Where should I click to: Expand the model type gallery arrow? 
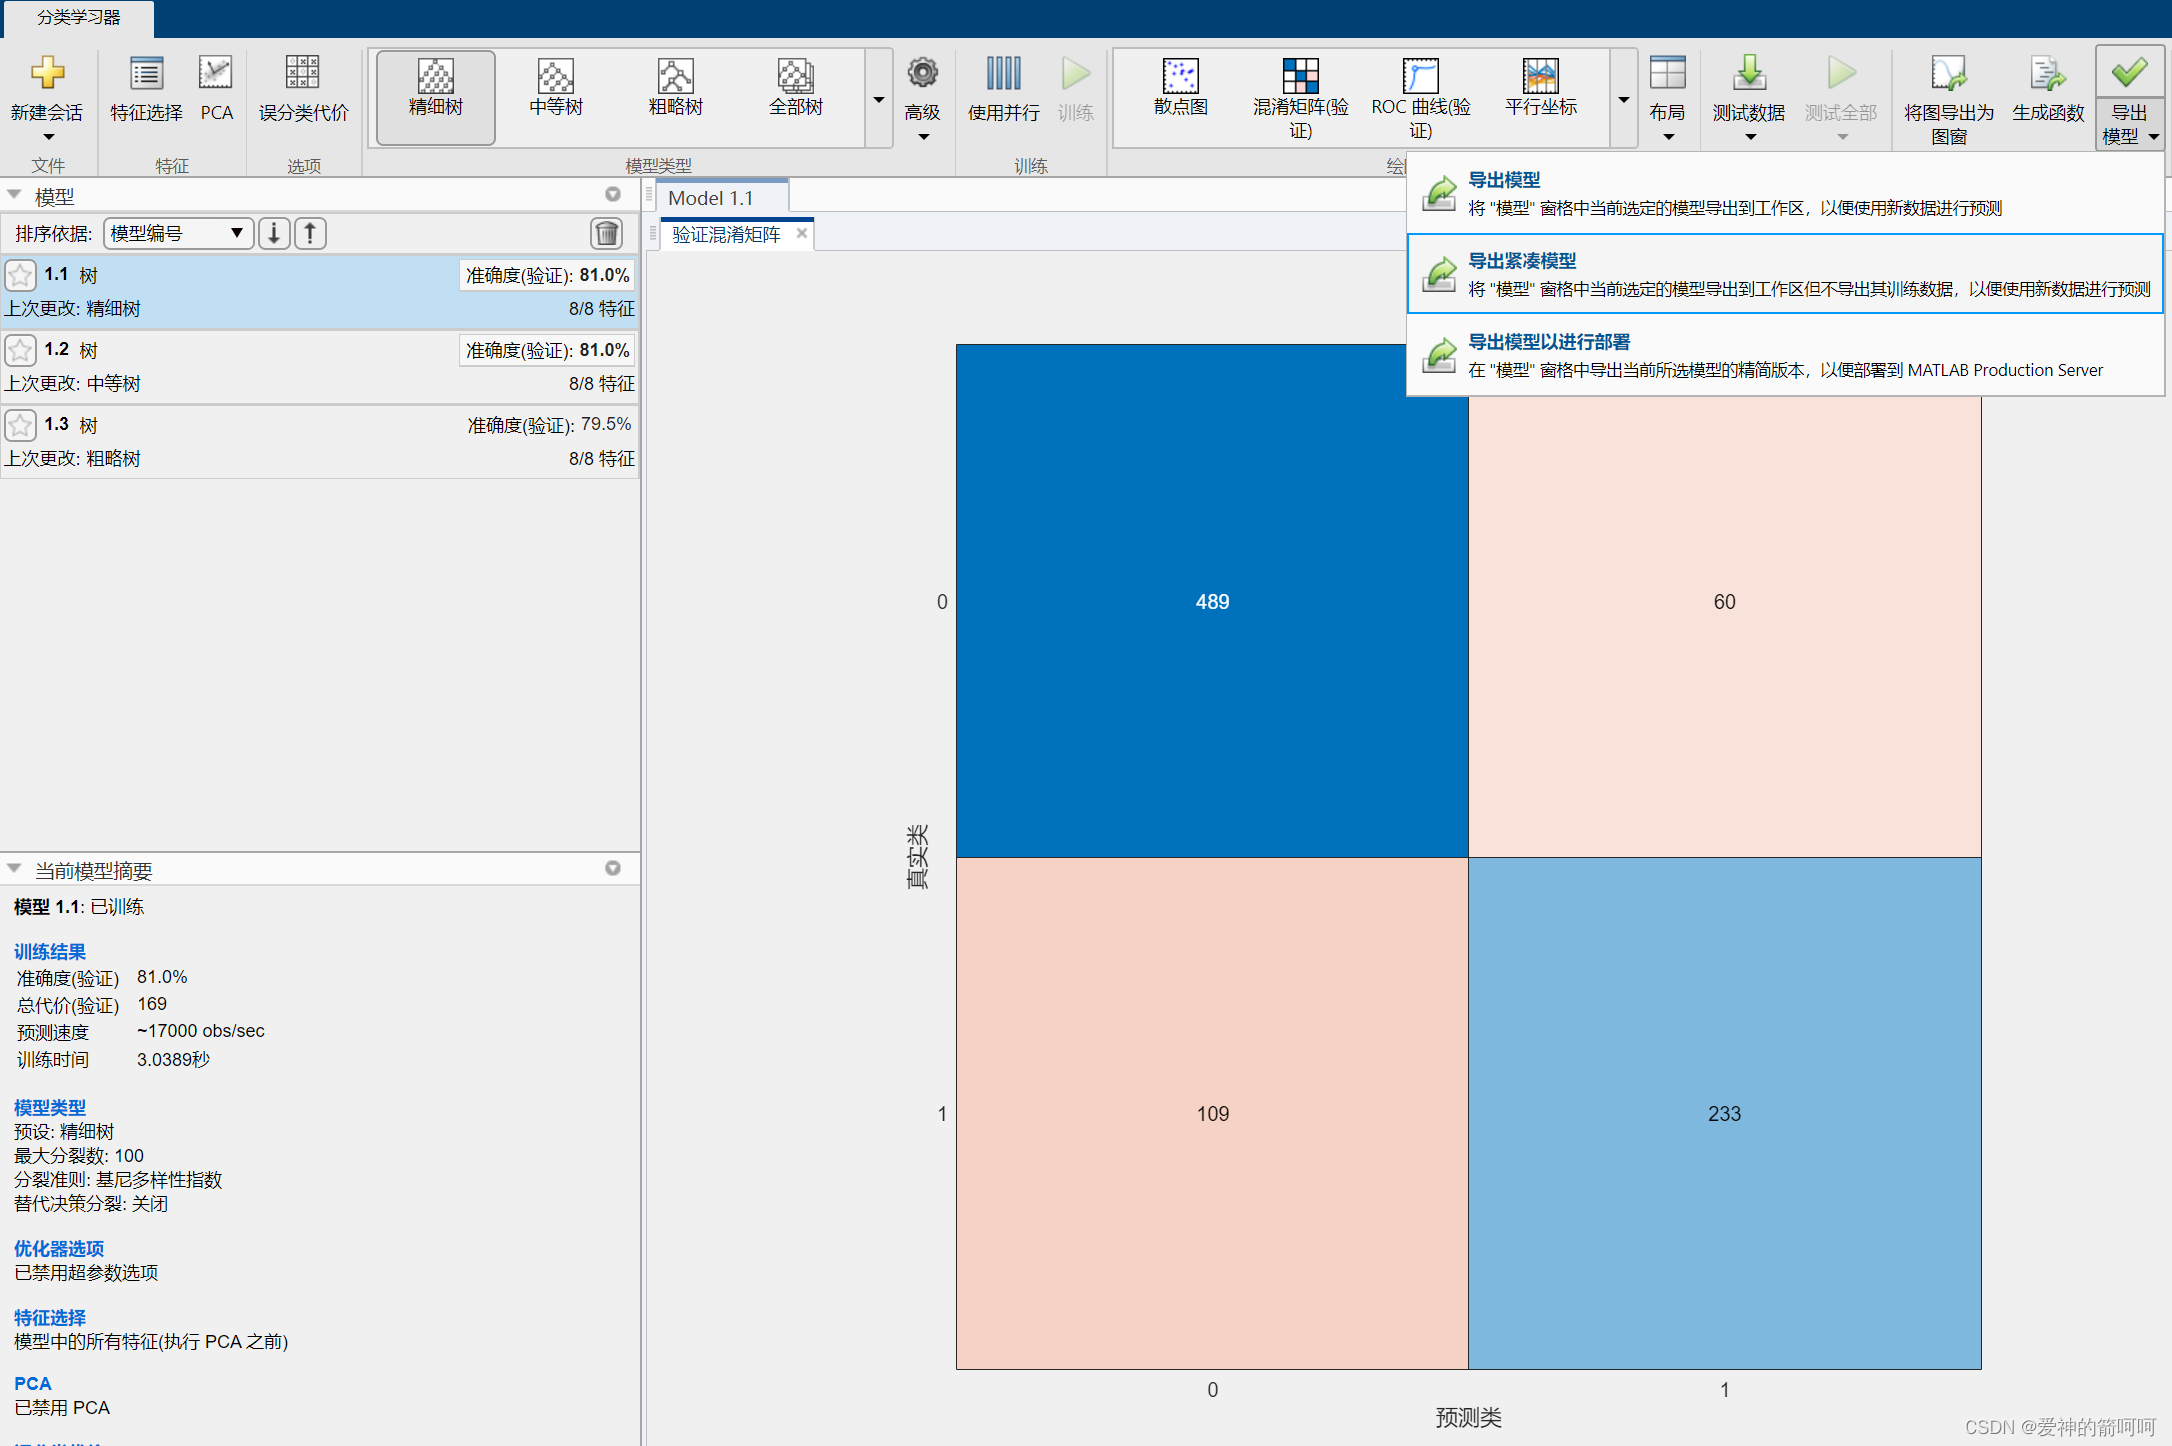pyautogui.click(x=878, y=100)
